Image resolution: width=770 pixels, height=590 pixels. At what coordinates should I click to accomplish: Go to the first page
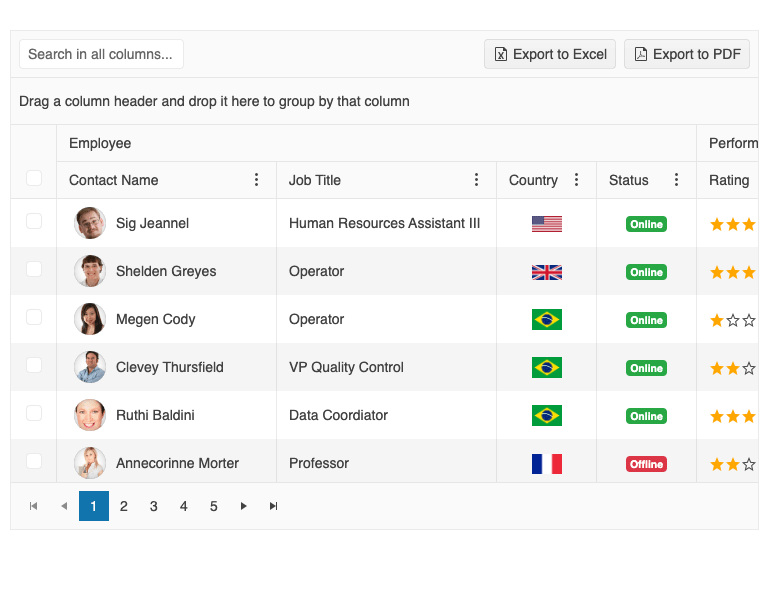click(x=33, y=506)
